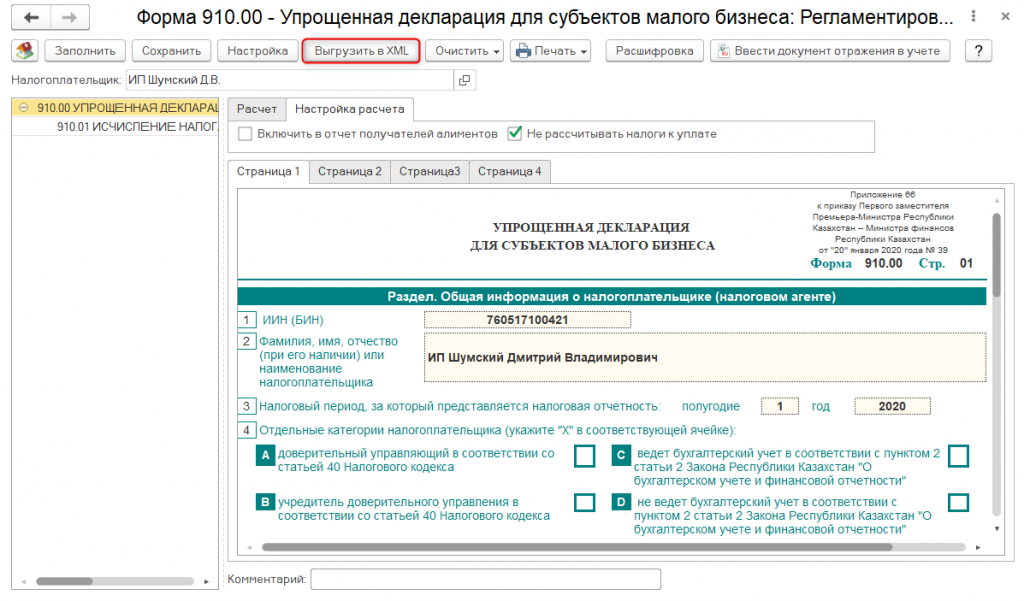
Task: Collapse the 910.00 tree node
Action: point(23,107)
